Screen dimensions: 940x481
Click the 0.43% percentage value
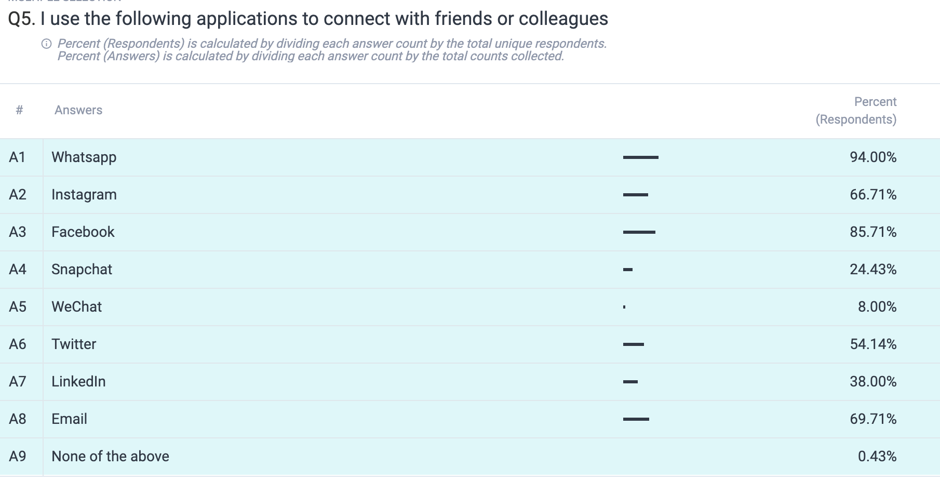tap(877, 456)
